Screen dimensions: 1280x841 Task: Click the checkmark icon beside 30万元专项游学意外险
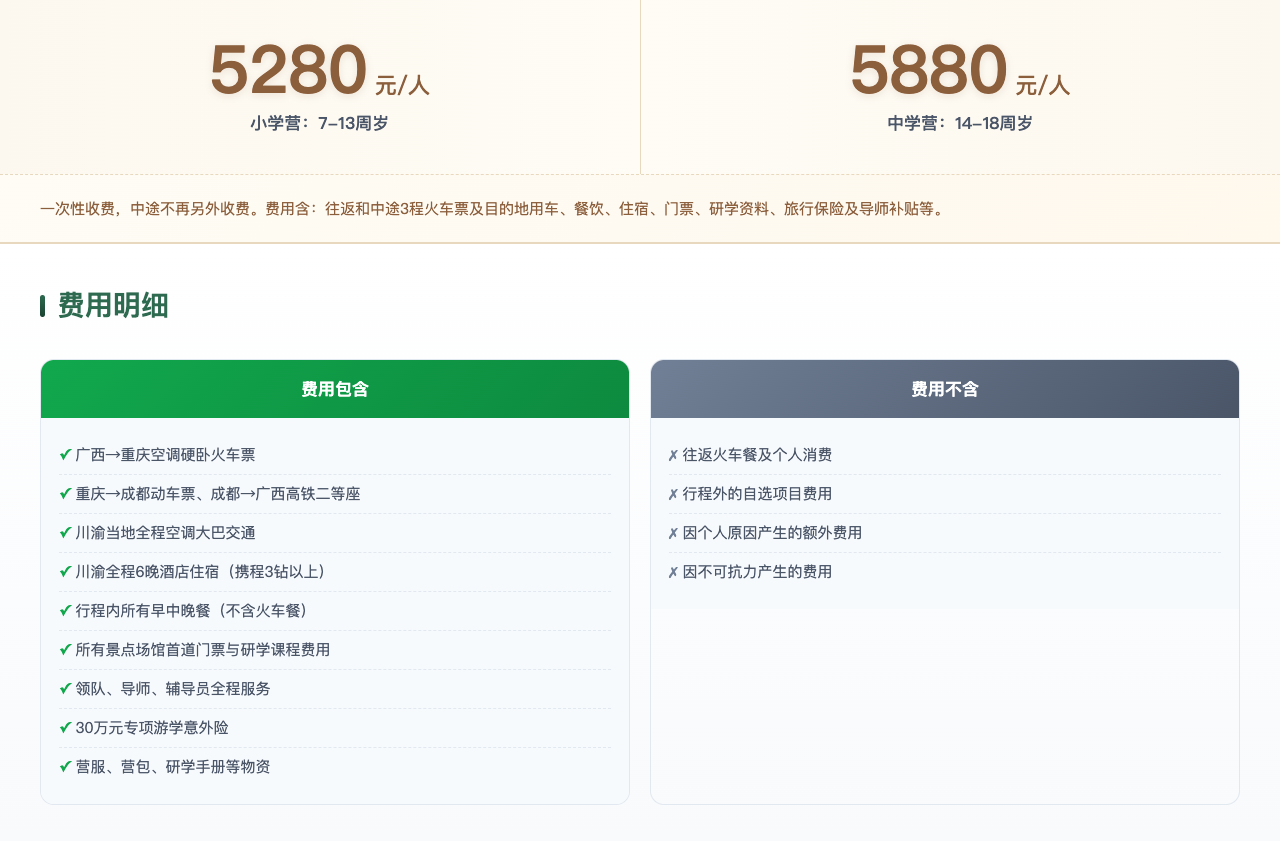(x=65, y=728)
